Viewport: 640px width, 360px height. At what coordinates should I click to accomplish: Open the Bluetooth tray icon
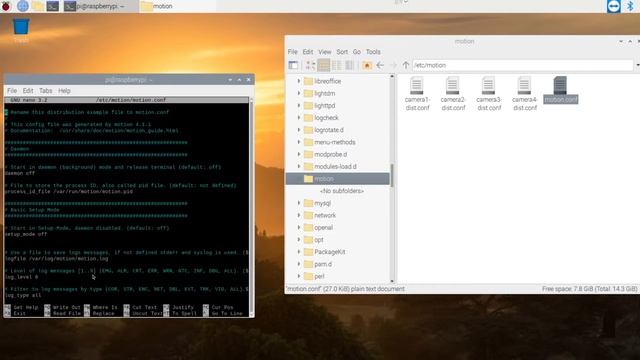coord(630,6)
